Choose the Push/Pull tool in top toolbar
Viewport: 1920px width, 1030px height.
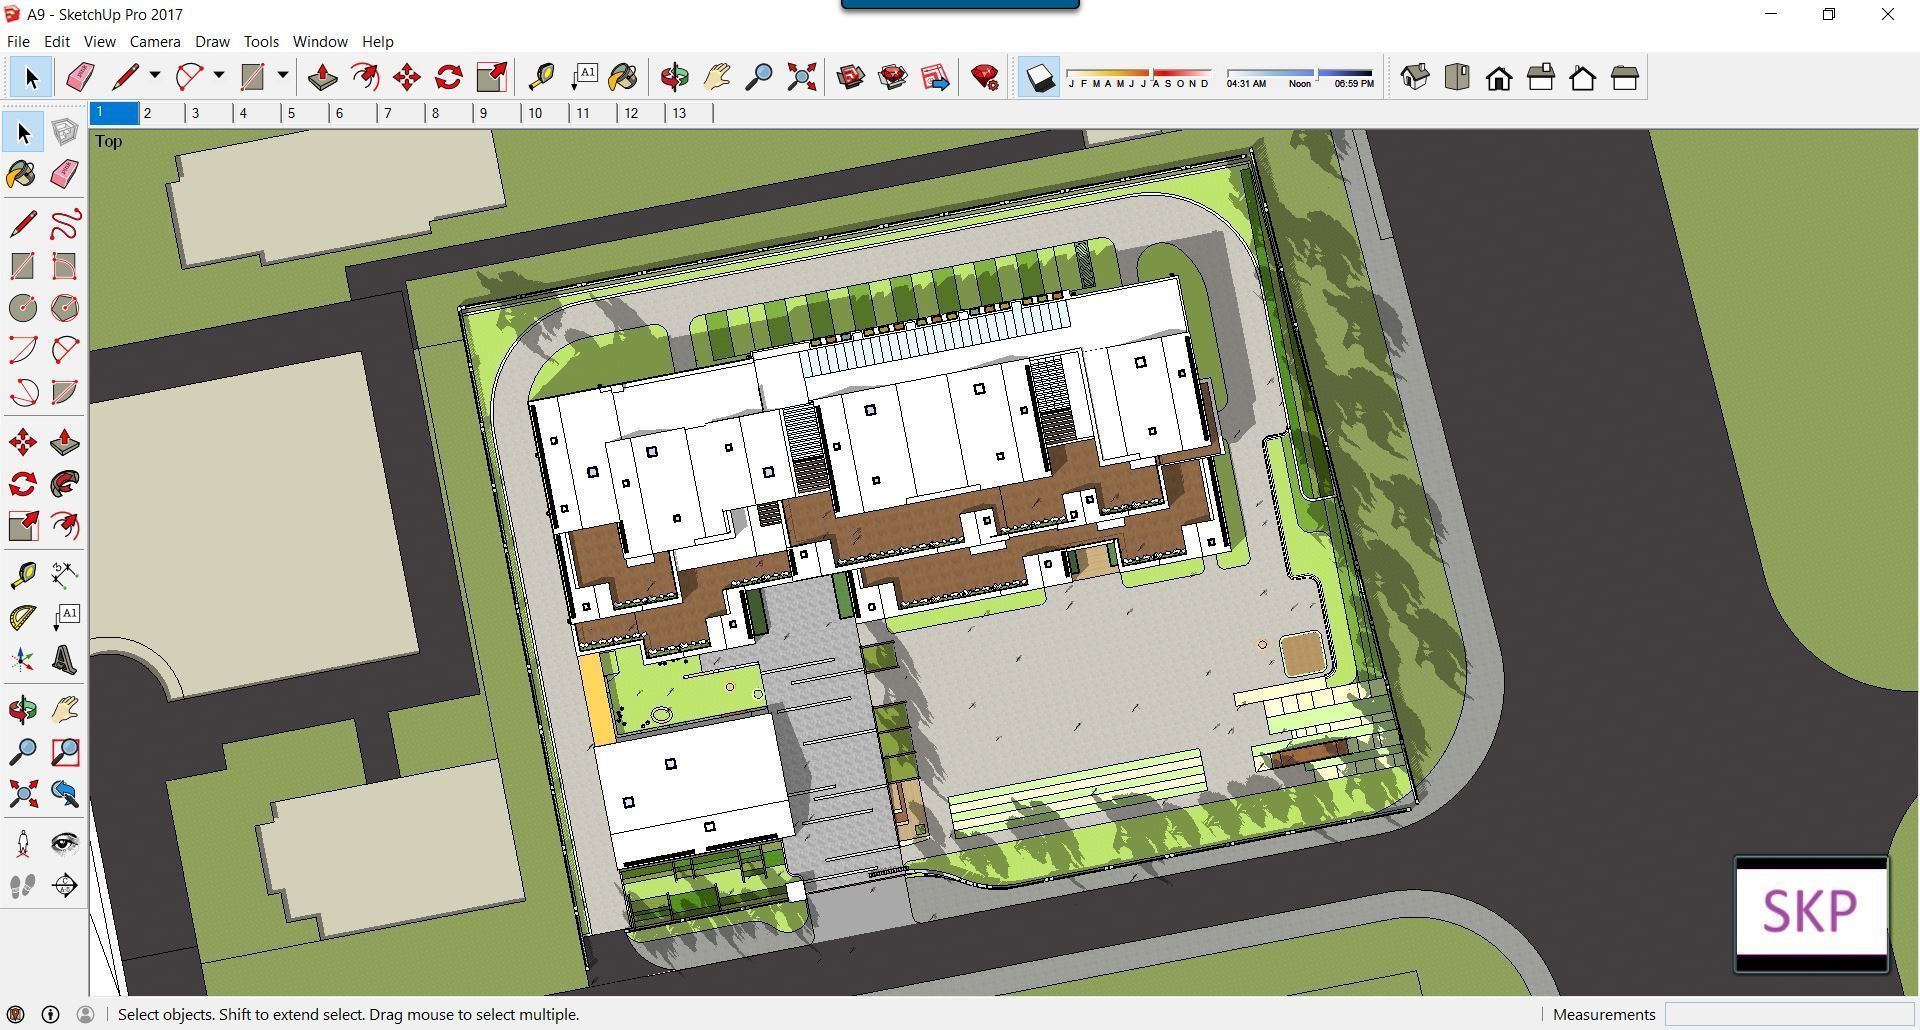322,77
